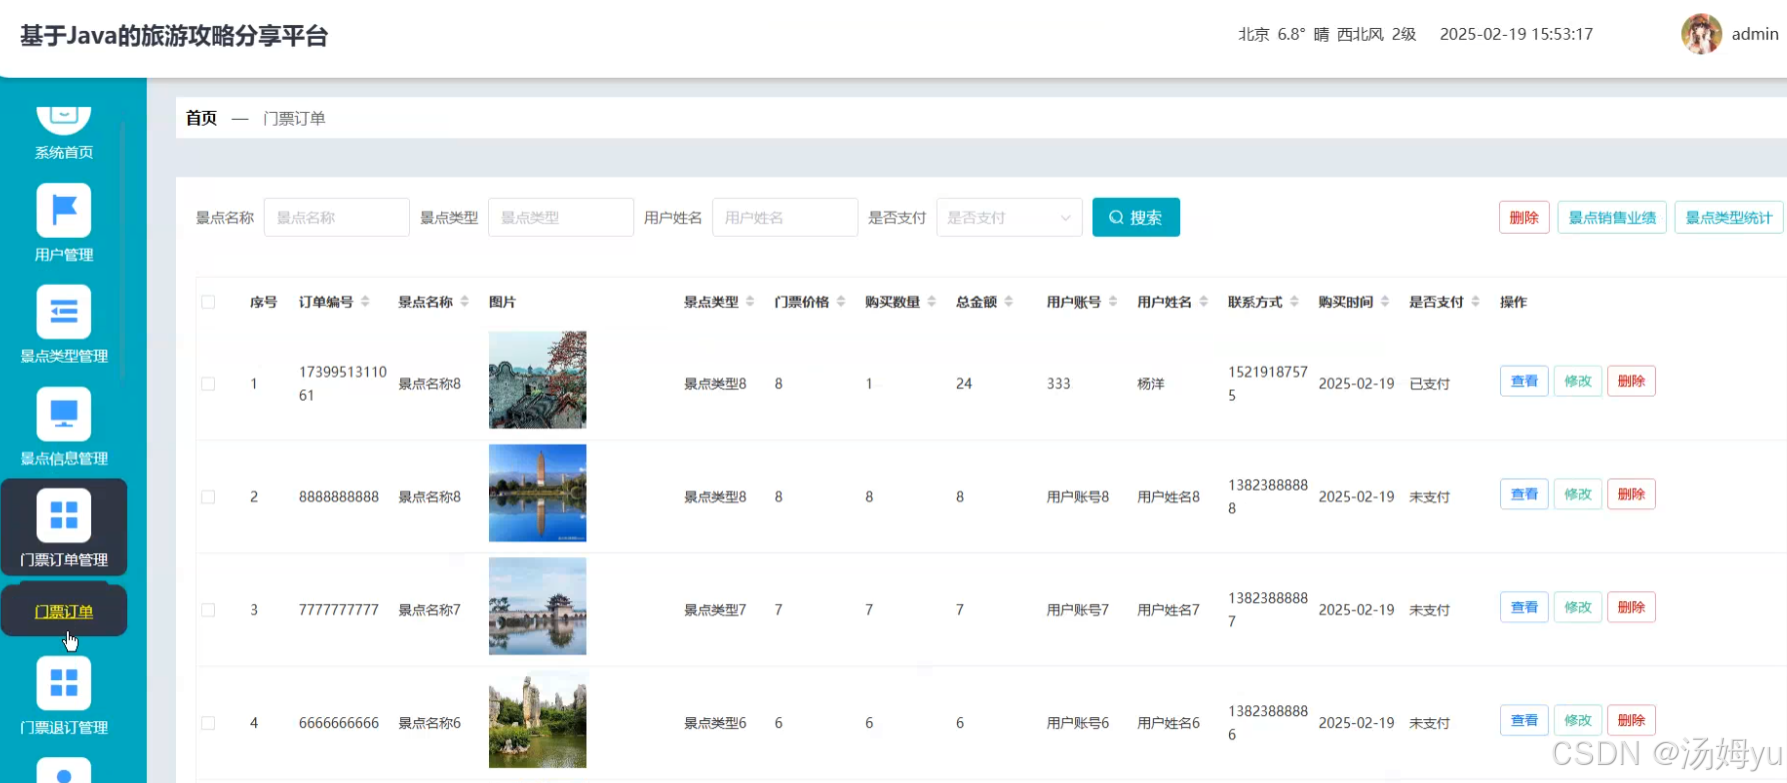Sort by 购买数量 column arrows
Screen dimensions: 1787x783
(932, 302)
